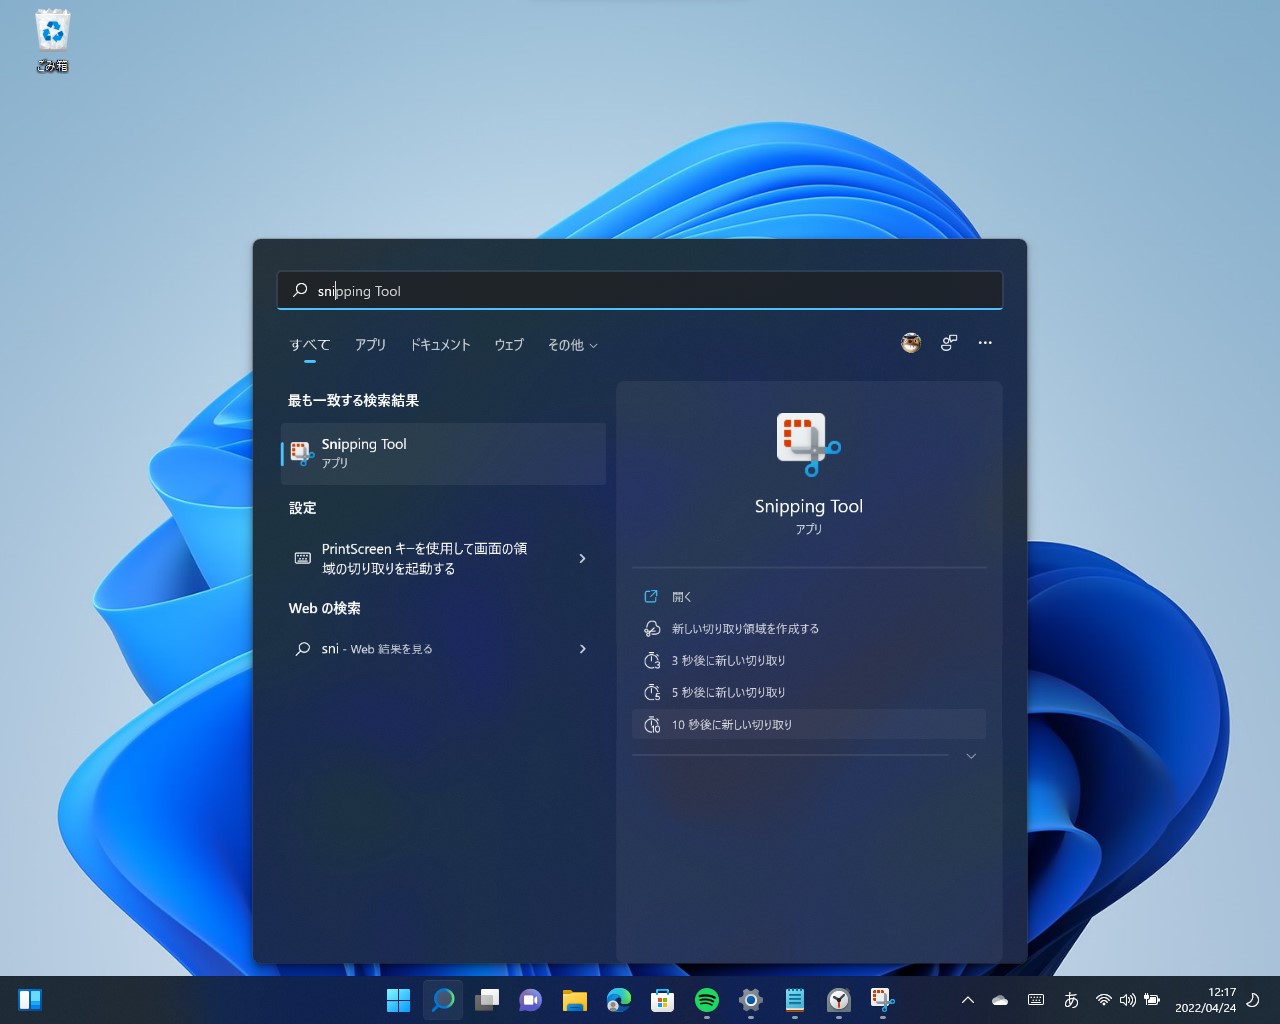Click 開く to launch Snipping Tool

[809, 597]
